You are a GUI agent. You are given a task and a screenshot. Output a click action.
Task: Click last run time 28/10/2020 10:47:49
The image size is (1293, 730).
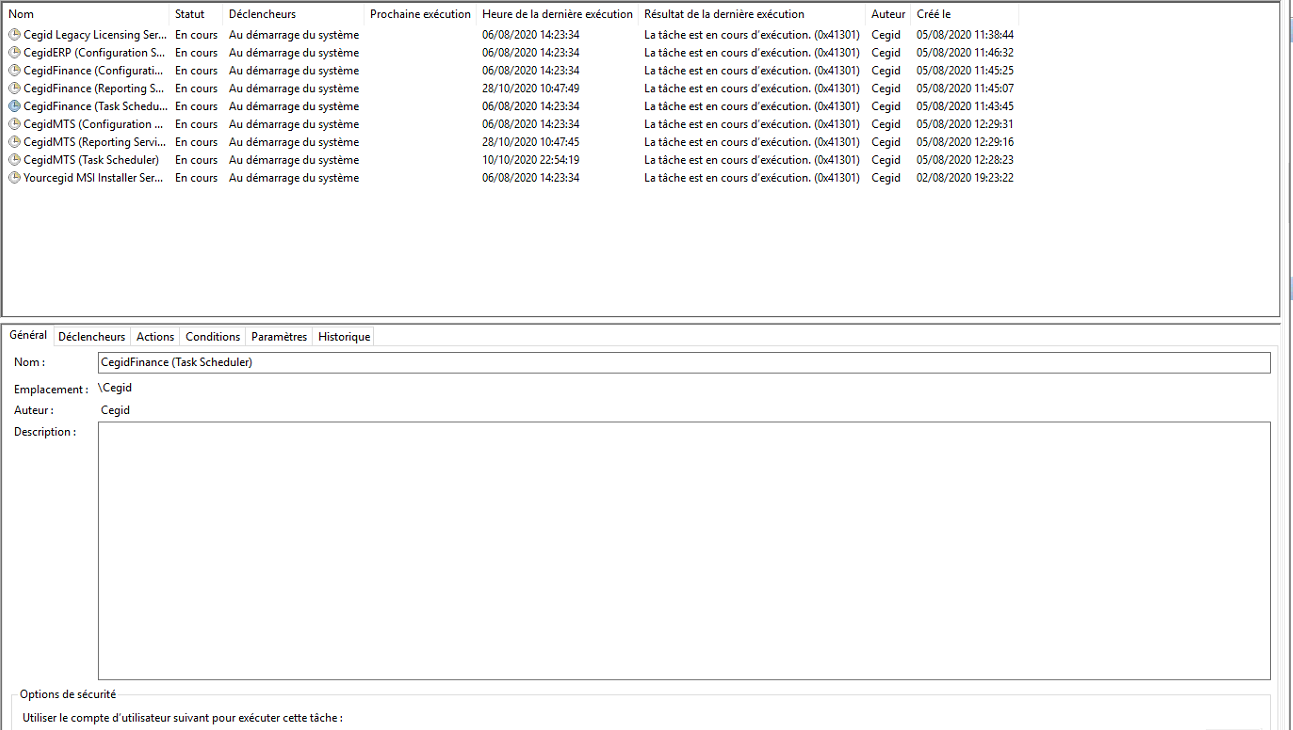click(531, 89)
